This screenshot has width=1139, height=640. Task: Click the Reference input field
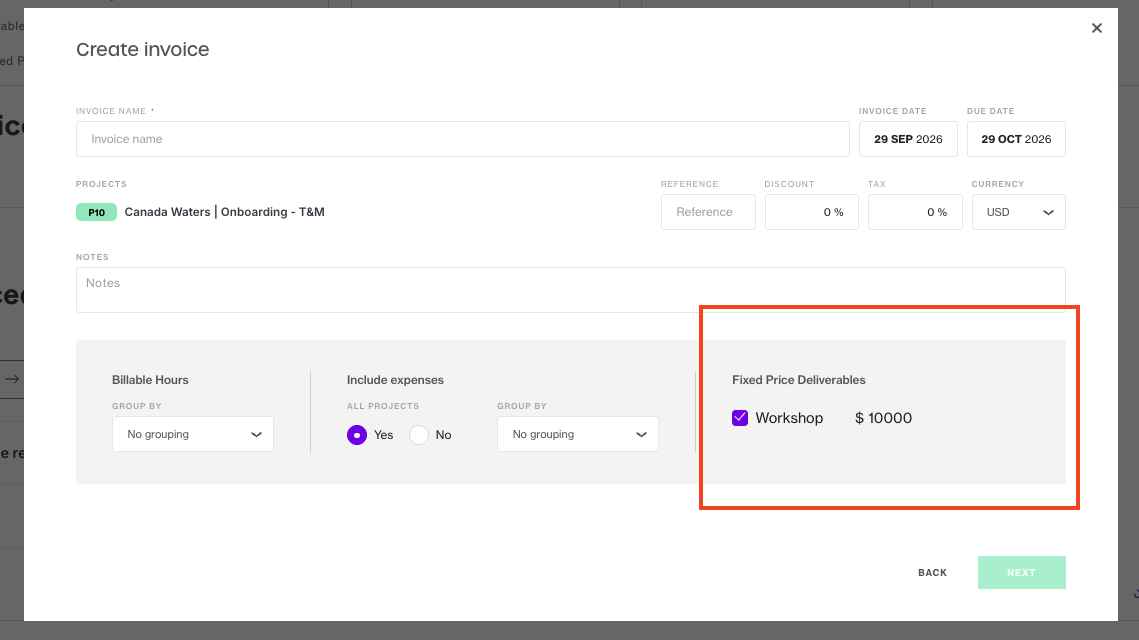[708, 212]
